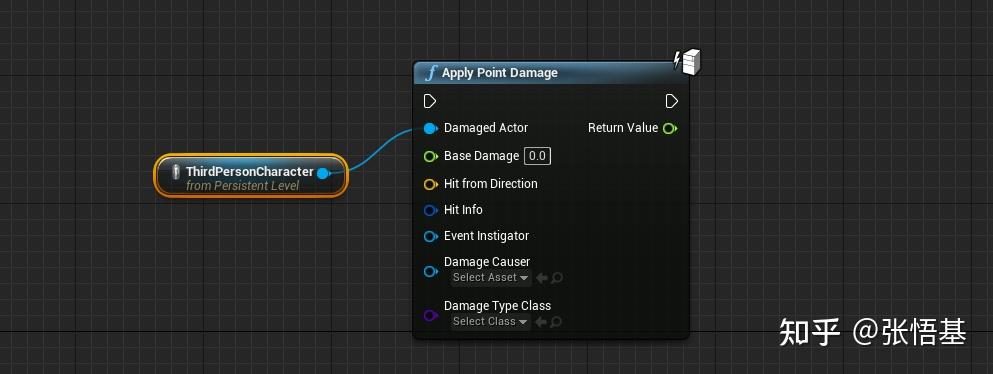Select the Apply Point Damage node title
The image size is (993, 374).
coord(500,73)
